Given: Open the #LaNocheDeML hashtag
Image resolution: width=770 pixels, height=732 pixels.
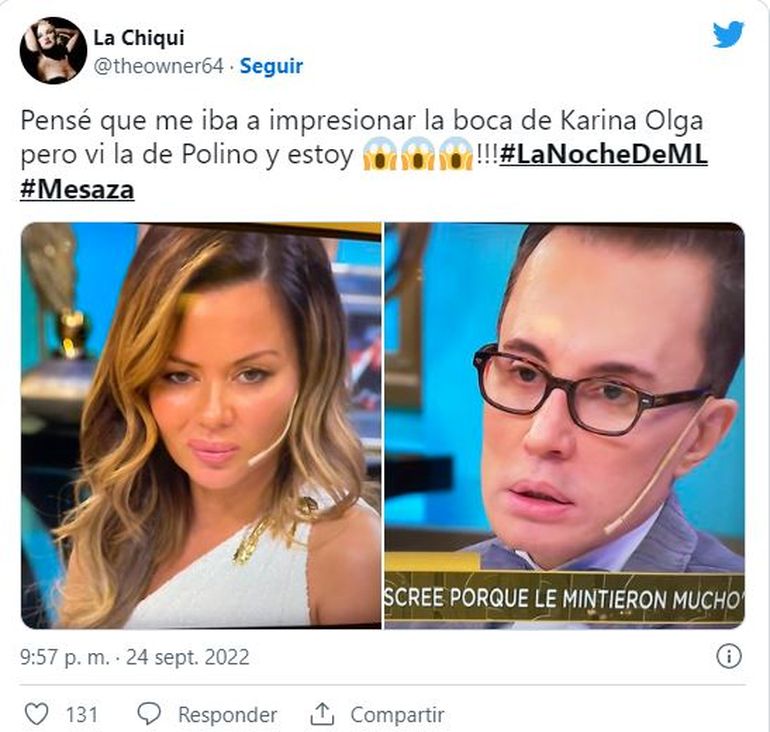Looking at the screenshot, I should click(x=604, y=154).
